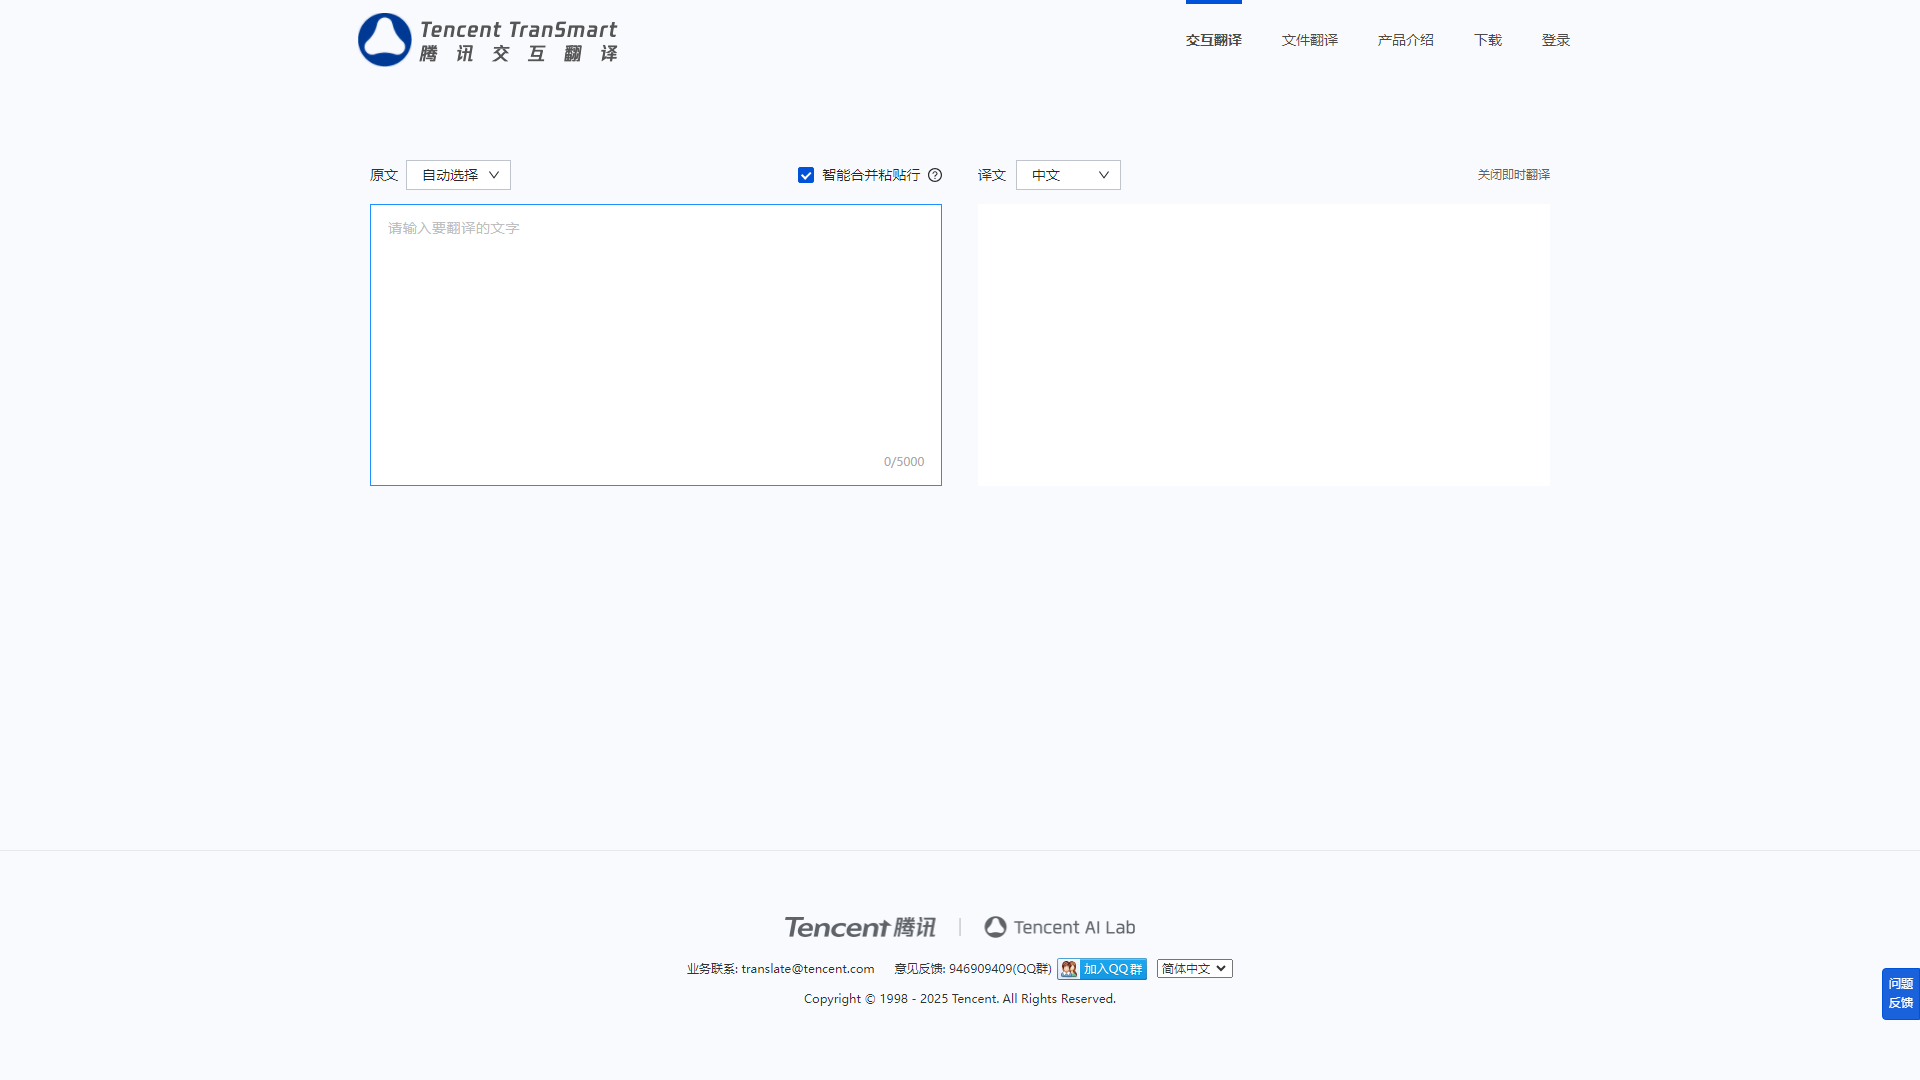
Task: Click the translate@tencent.com email address
Action: (x=807, y=969)
